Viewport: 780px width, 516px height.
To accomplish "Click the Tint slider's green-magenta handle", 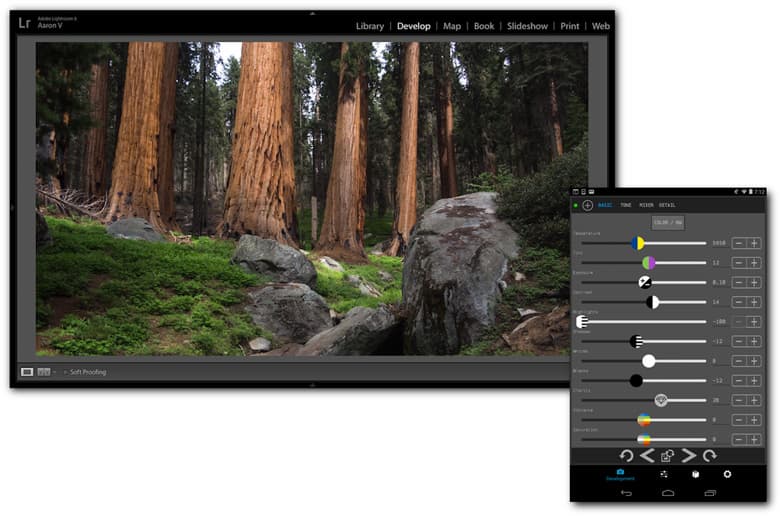I will coord(649,262).
